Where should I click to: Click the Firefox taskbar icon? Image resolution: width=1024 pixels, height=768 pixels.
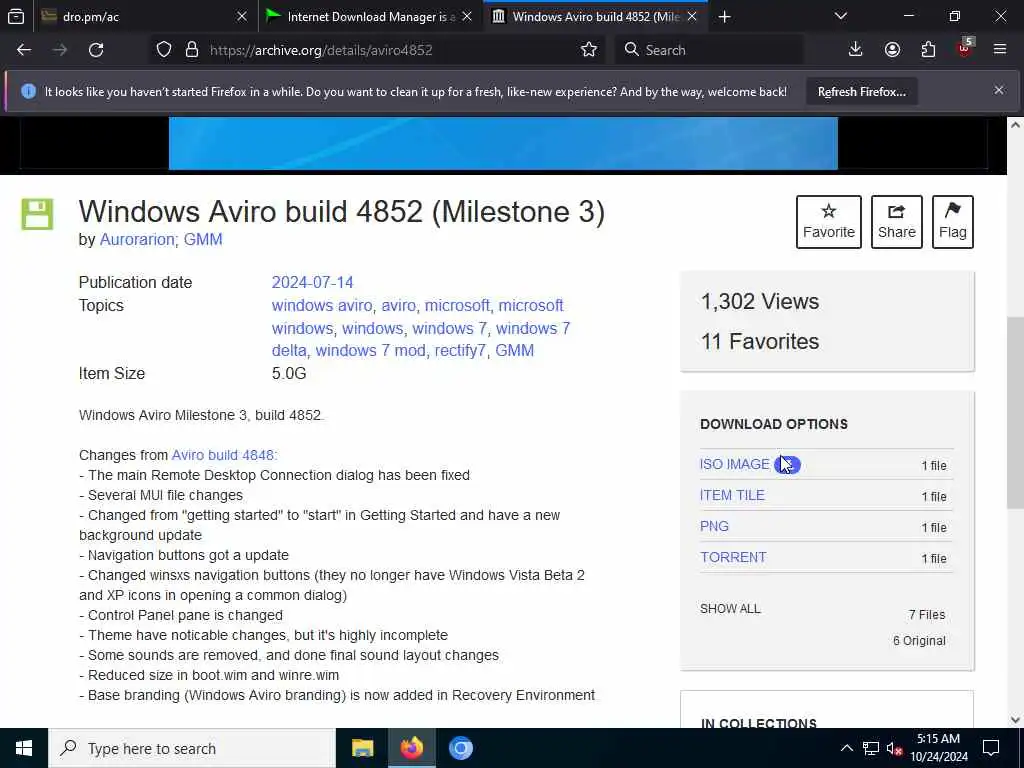point(411,748)
